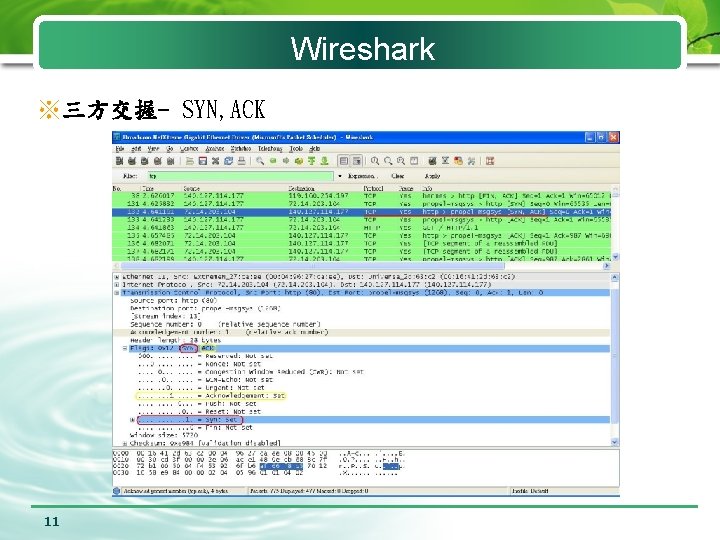The image size is (720, 540).
Task: Click the Expression button beside filter
Action: coord(362,176)
